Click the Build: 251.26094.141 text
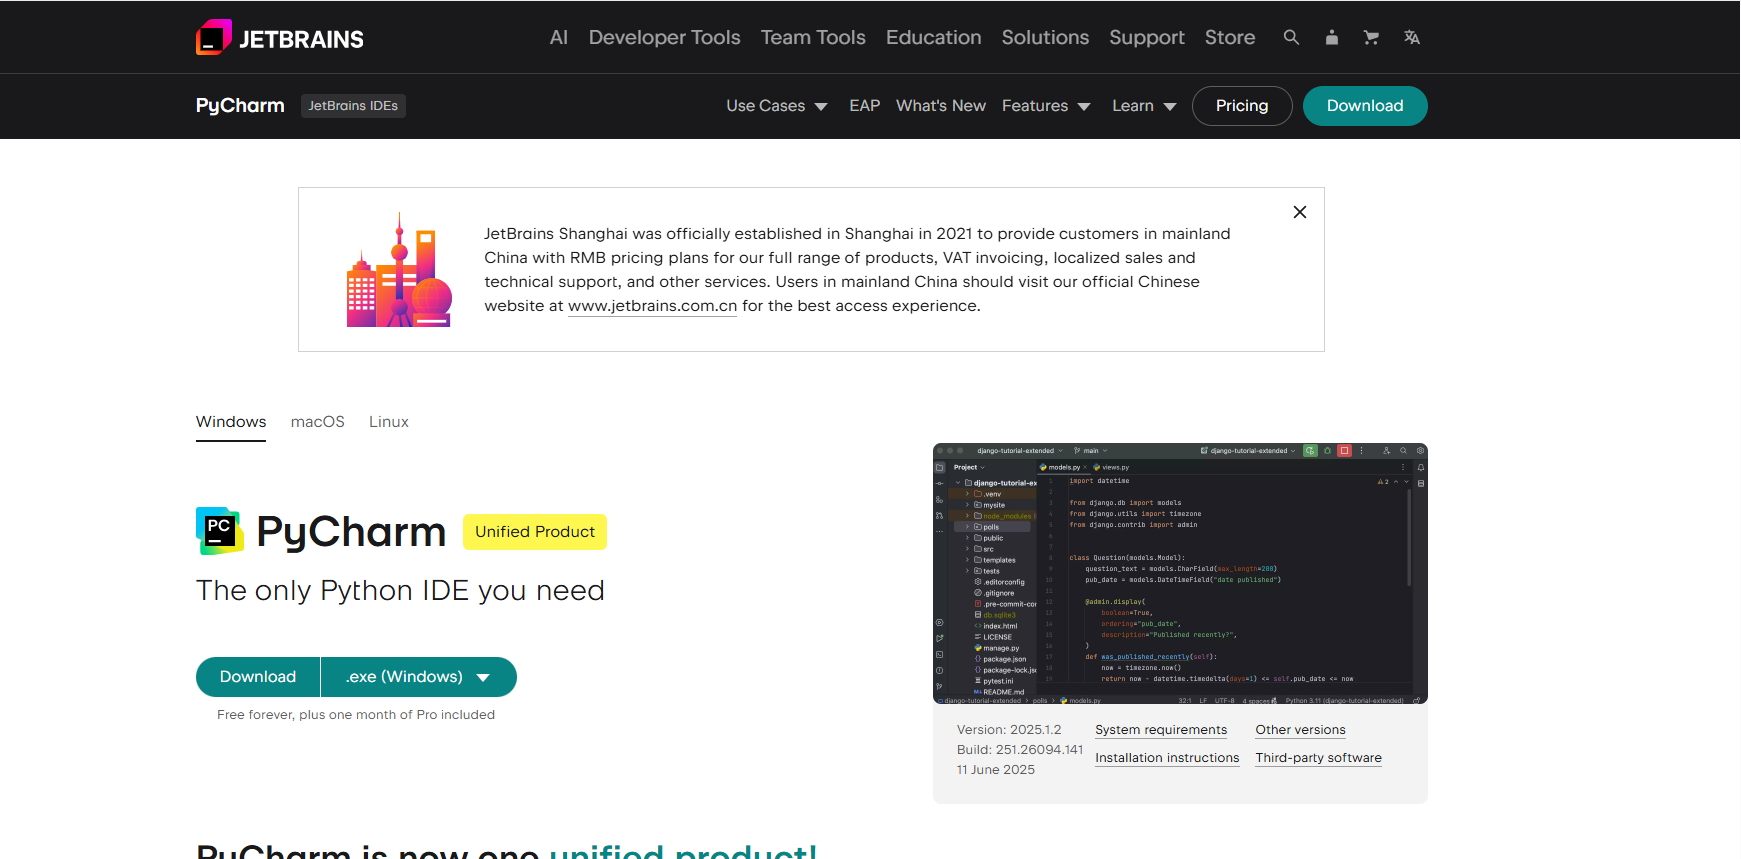 1019,750
